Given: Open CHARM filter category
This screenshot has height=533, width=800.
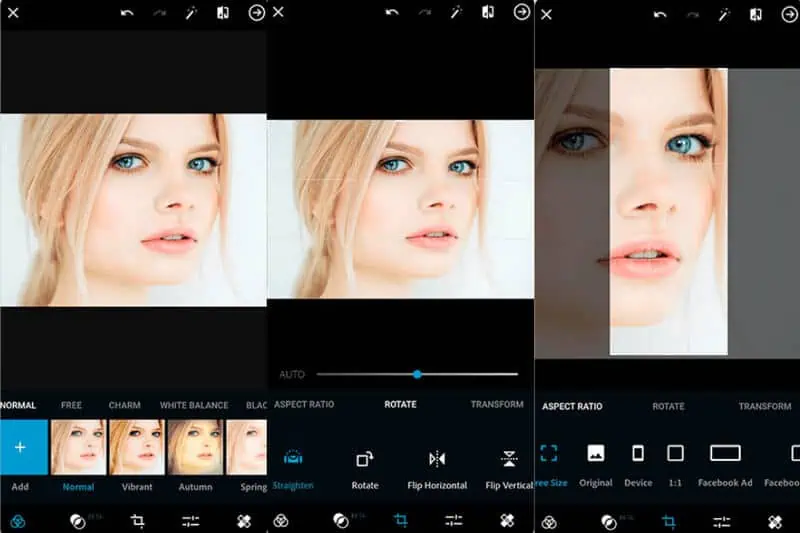Looking at the screenshot, I should pyautogui.click(x=124, y=405).
